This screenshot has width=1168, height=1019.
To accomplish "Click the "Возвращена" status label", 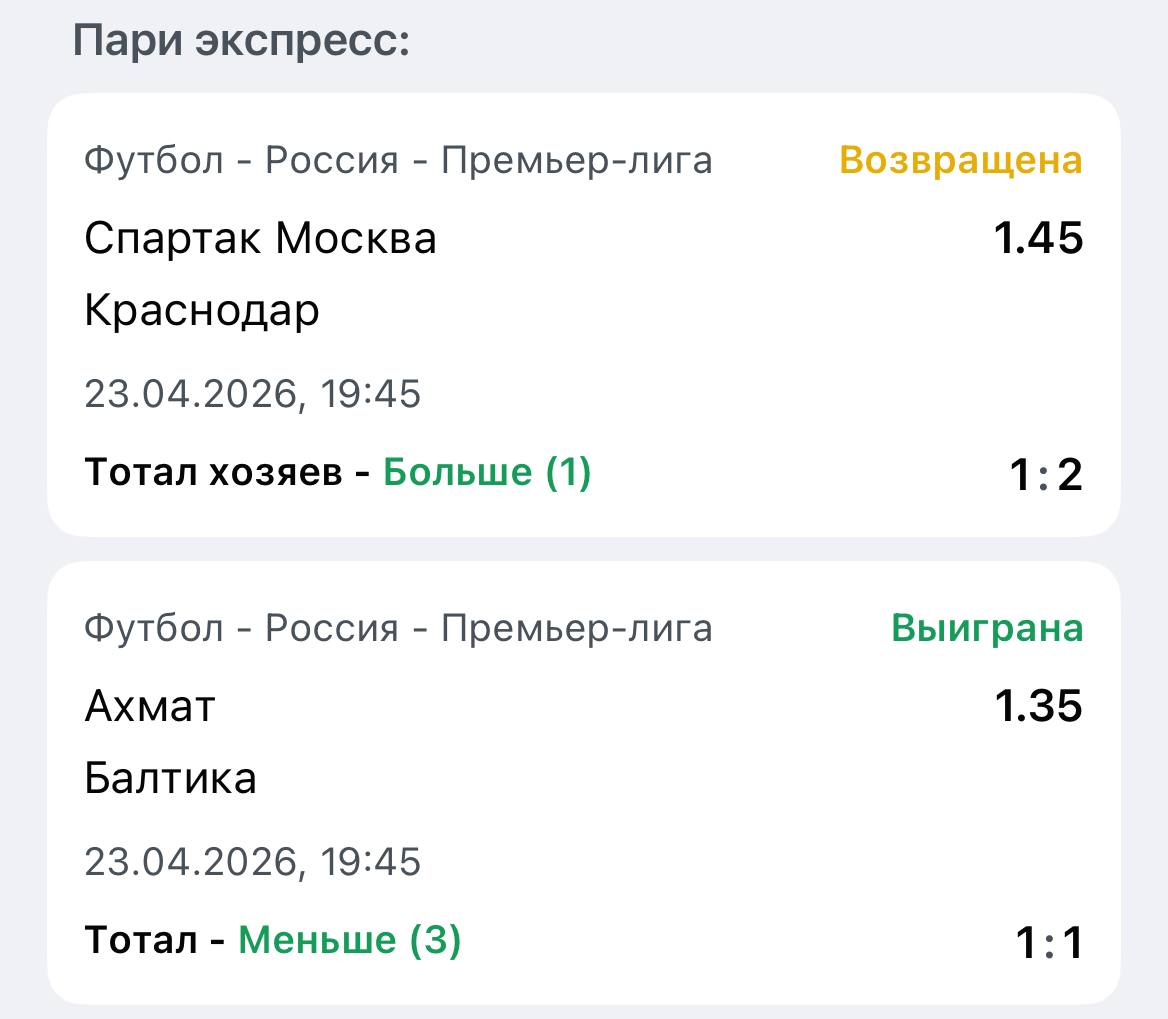I will [960, 160].
